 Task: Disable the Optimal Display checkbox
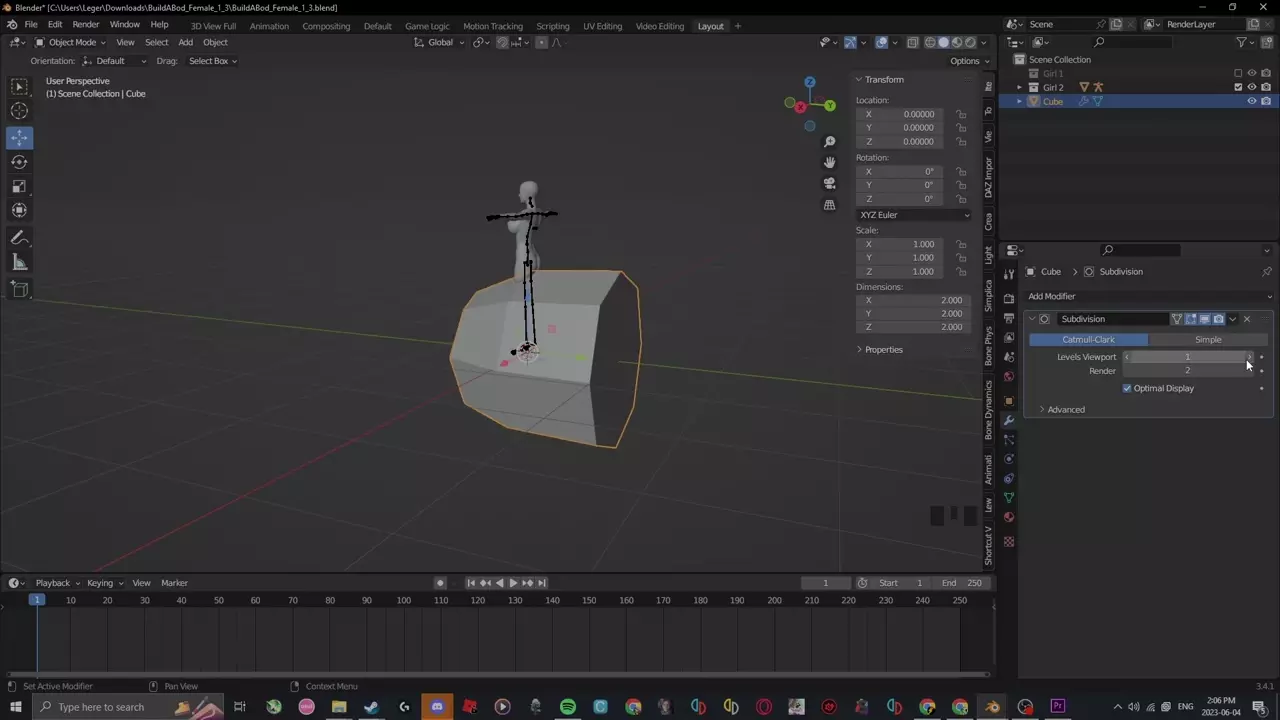(1127, 388)
